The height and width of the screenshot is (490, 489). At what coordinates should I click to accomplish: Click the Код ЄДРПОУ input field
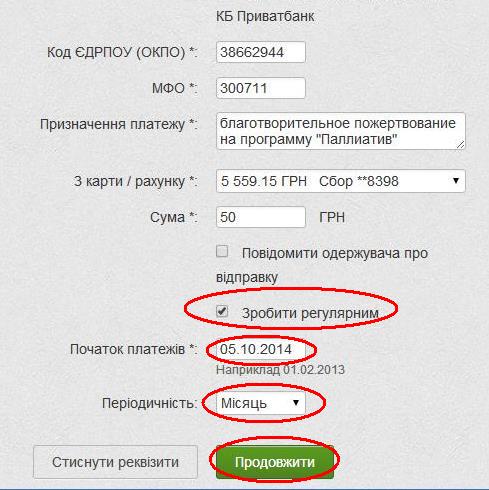(261, 52)
